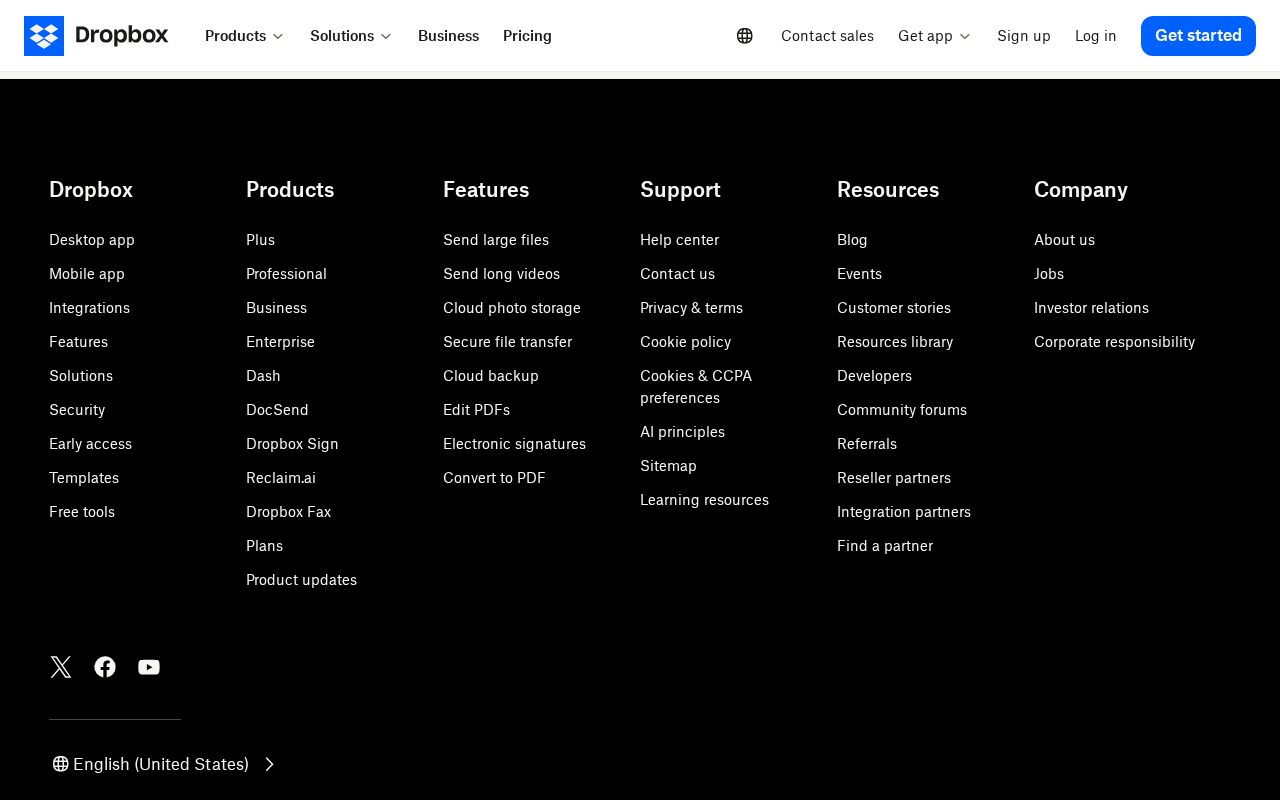This screenshot has height=800, width=1280.
Task: Visit the Blog
Action: [852, 240]
